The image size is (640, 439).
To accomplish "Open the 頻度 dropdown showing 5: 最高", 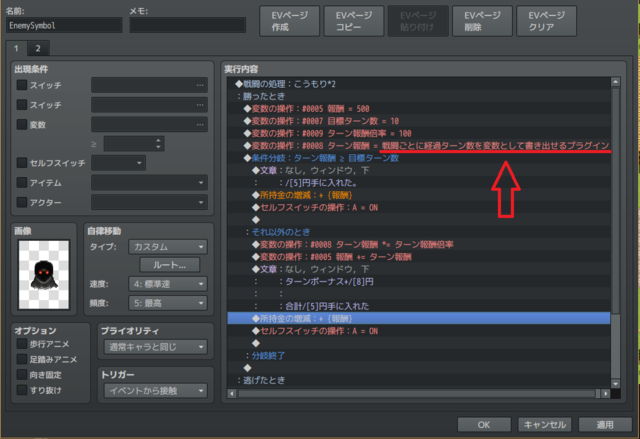I will pos(168,303).
